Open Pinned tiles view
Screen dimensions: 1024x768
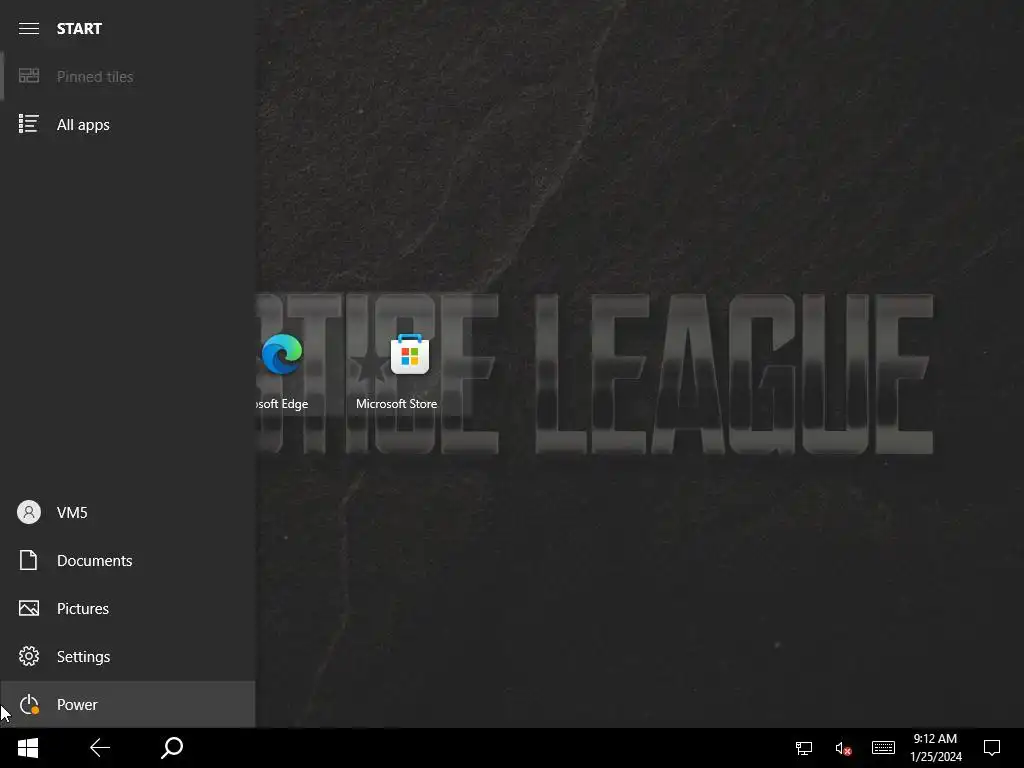127,76
